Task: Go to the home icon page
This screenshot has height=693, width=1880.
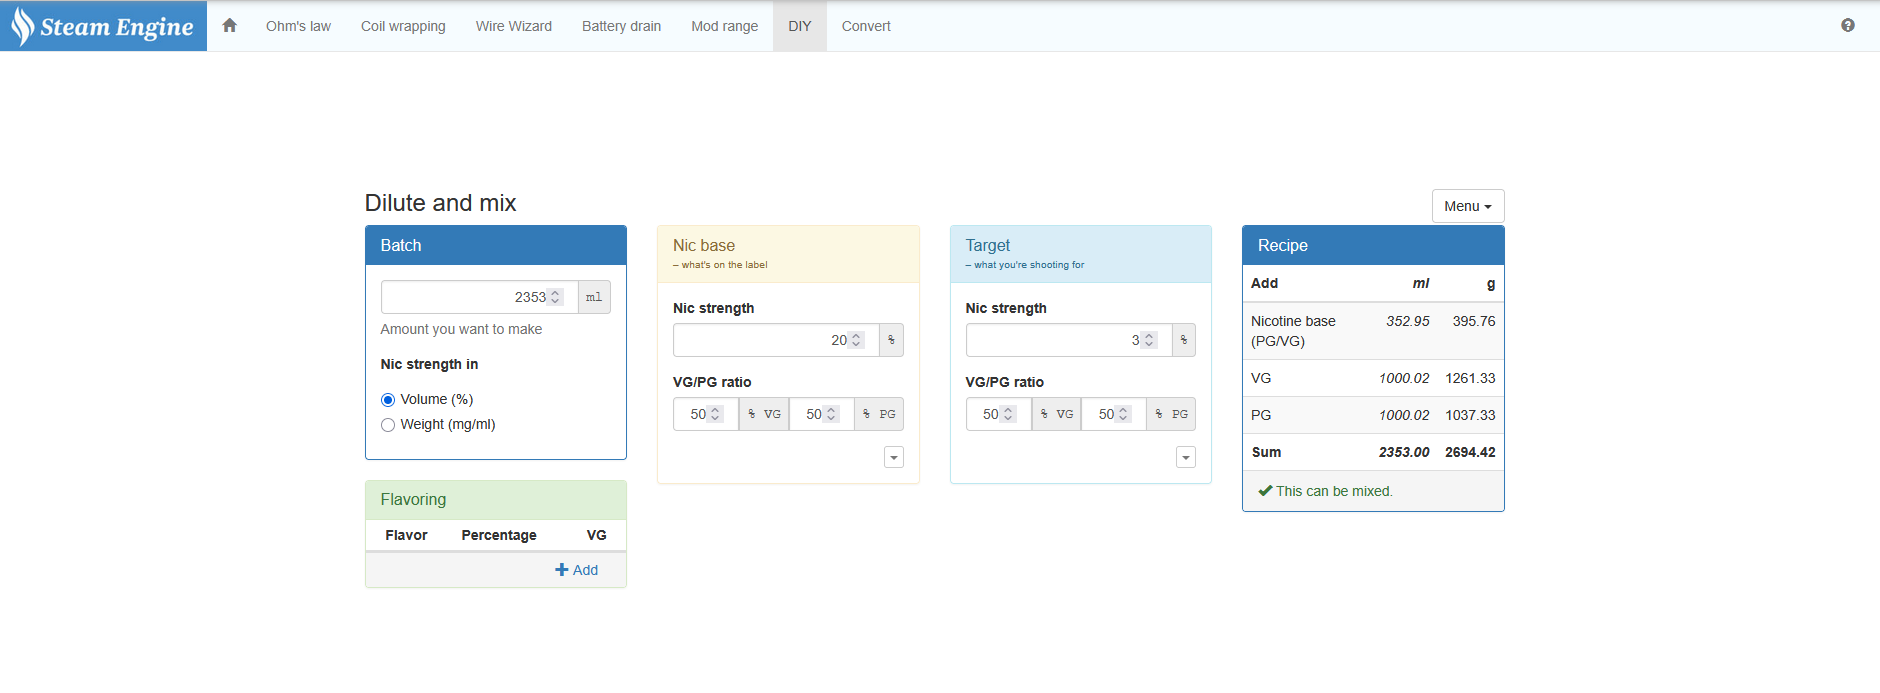Action: 229,26
